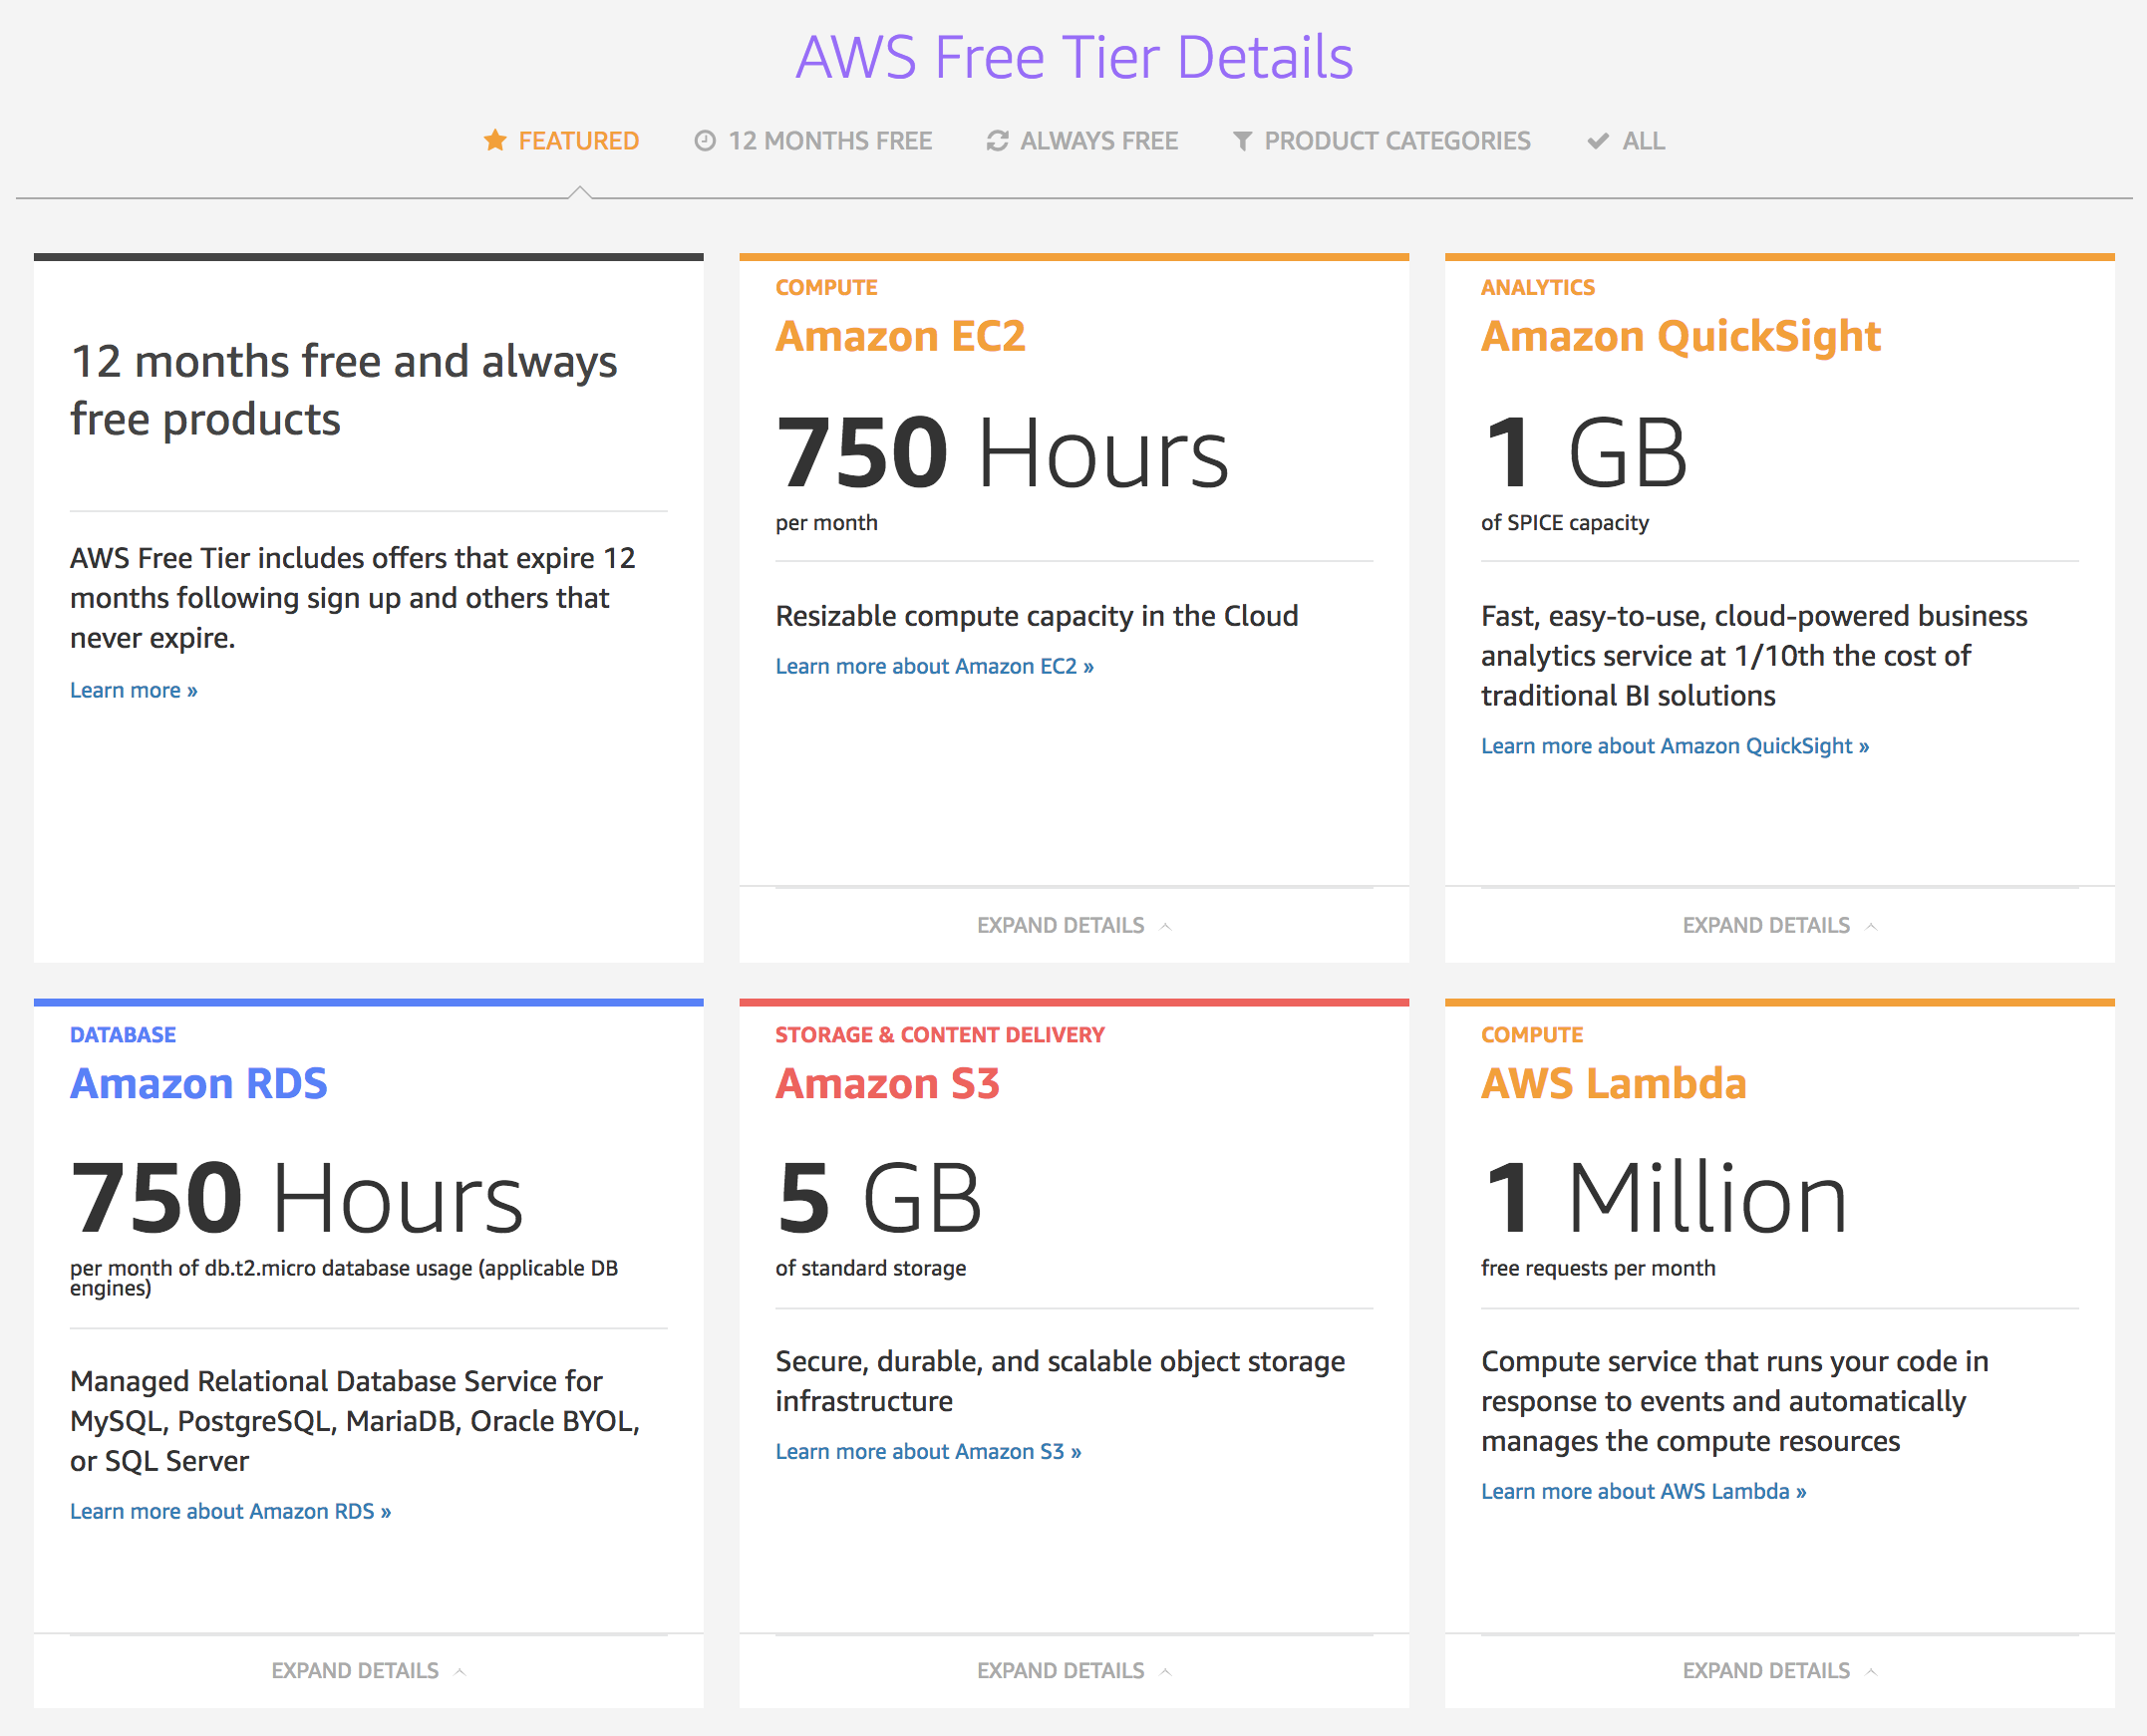Click the Amazon EC2 card title

(x=900, y=336)
